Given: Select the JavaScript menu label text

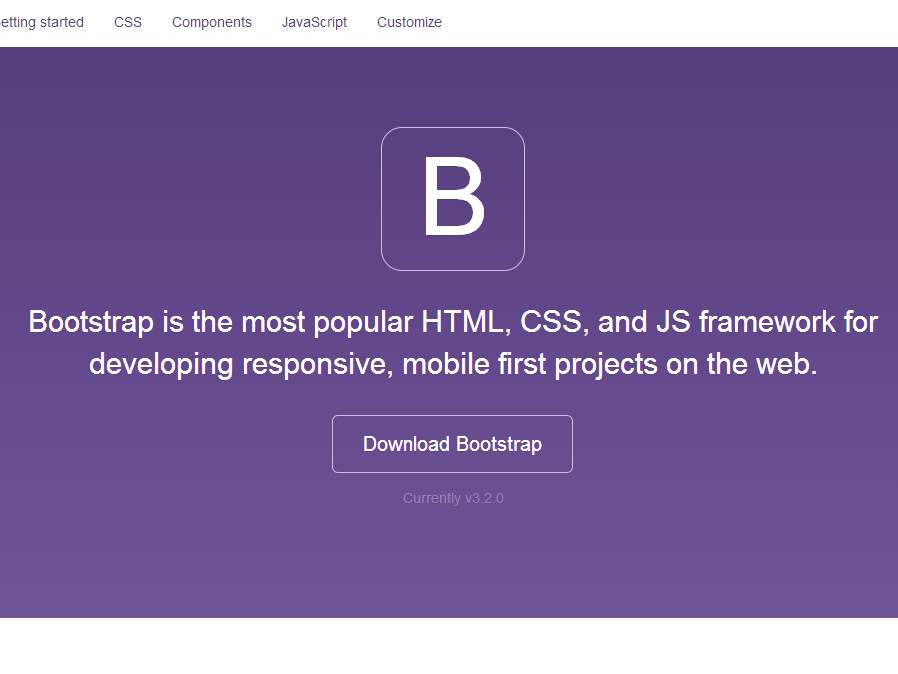Looking at the screenshot, I should click(314, 21).
